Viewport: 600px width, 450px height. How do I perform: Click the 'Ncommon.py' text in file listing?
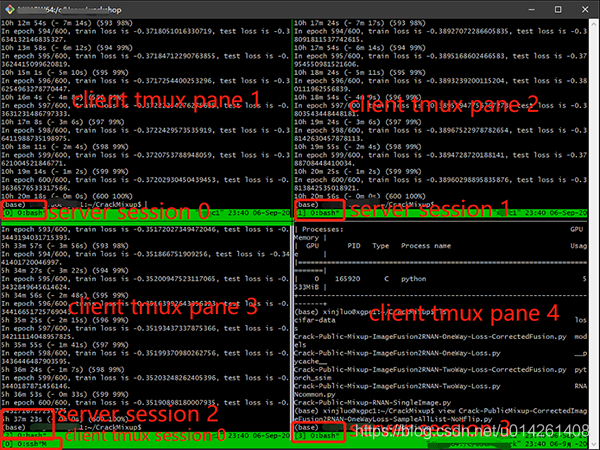coord(315,395)
